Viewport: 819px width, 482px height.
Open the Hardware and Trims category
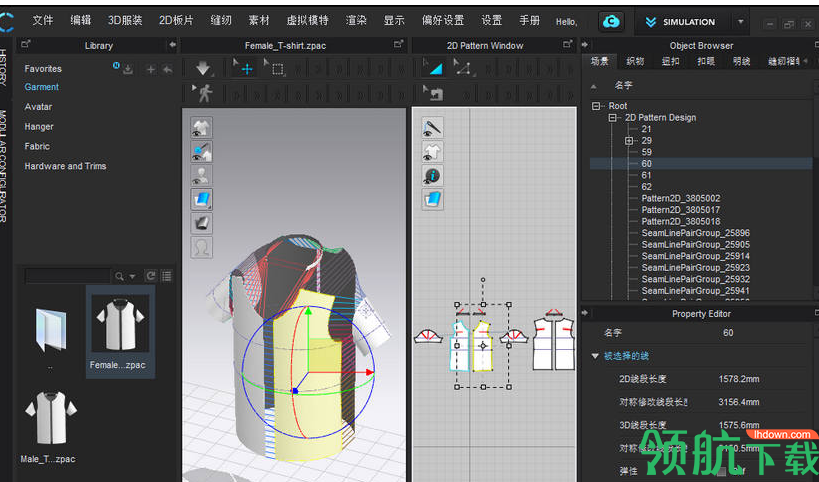pos(65,166)
